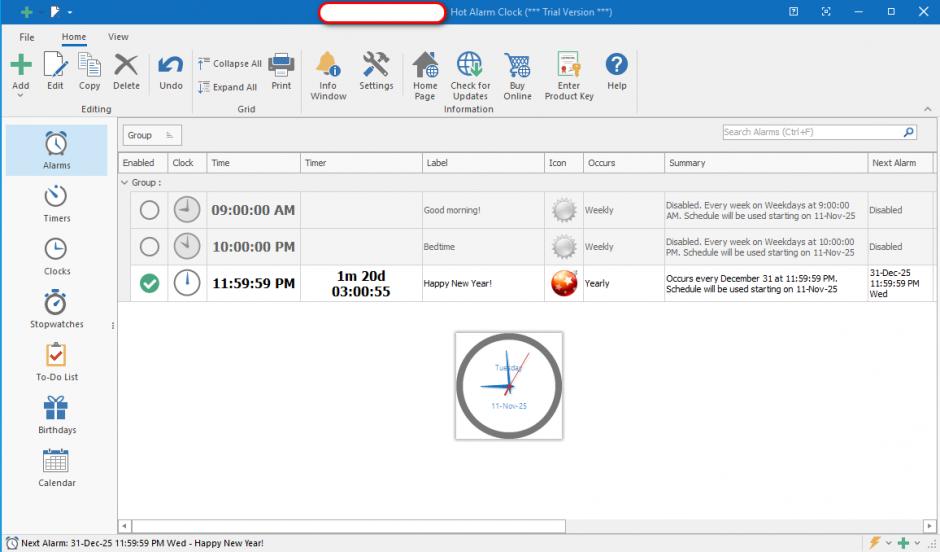Click the Occurs column header

coord(623,163)
